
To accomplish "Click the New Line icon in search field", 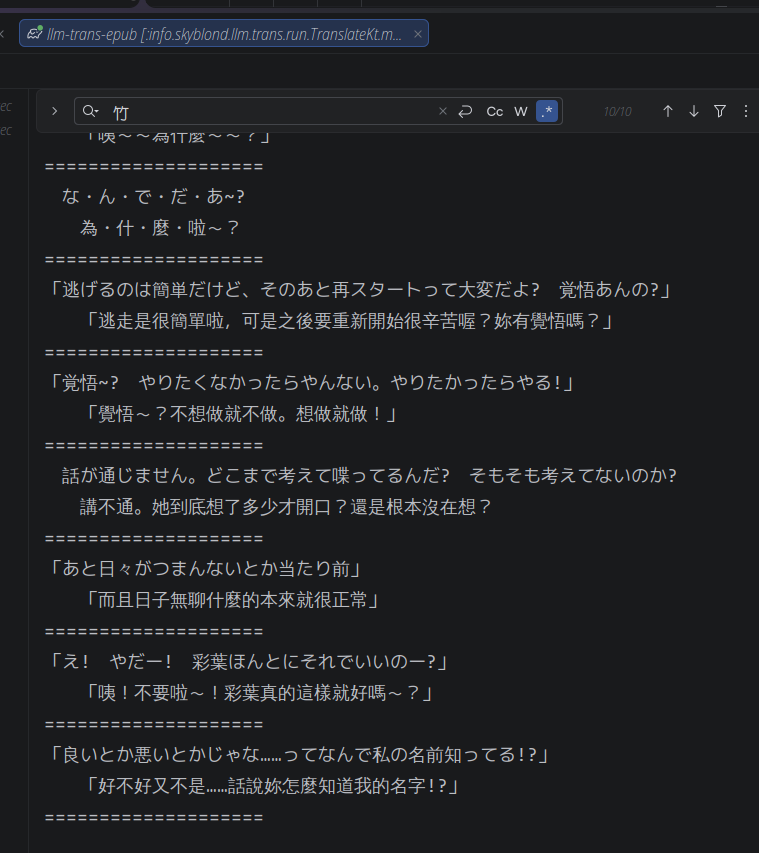I will click(x=465, y=112).
